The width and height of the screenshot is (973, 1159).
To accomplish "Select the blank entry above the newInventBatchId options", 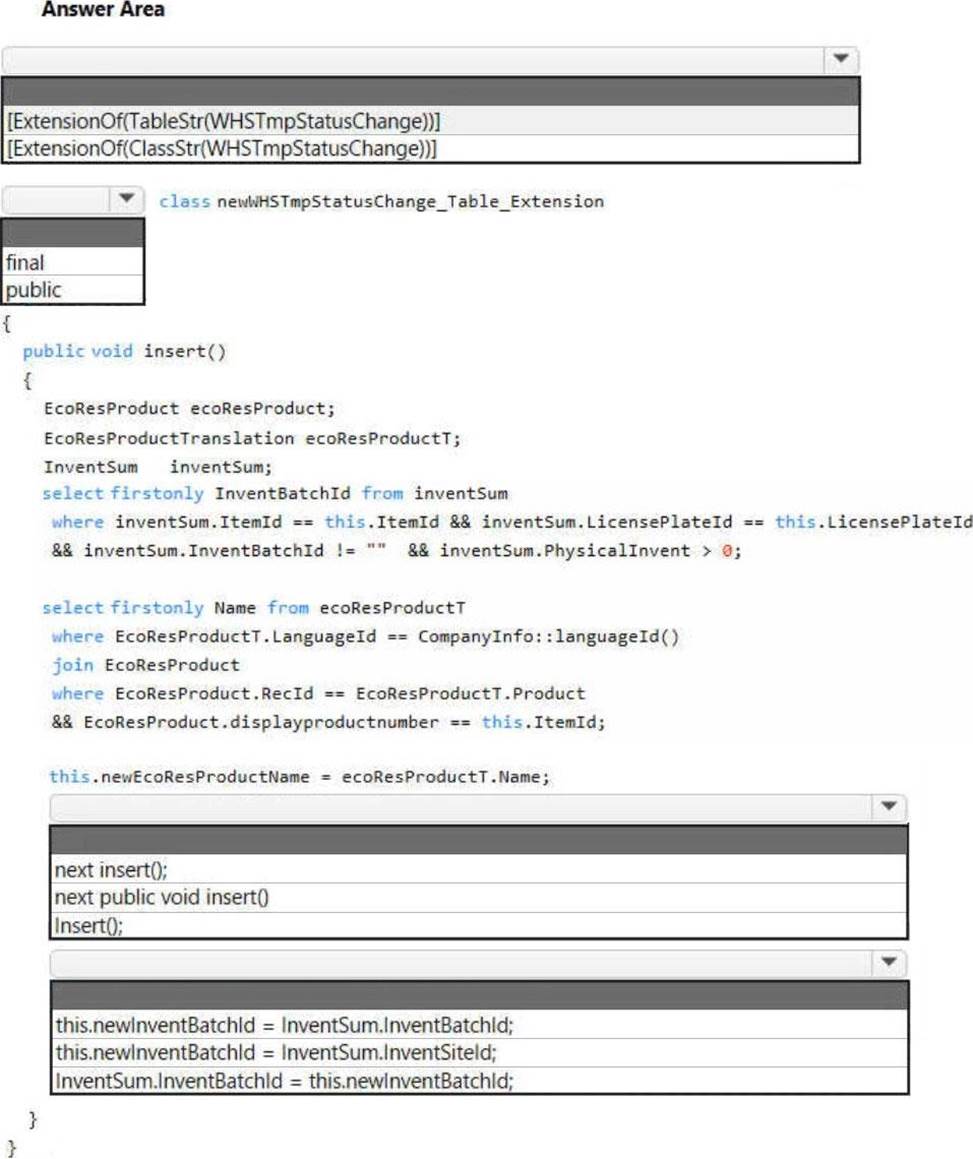I will click(x=478, y=996).
